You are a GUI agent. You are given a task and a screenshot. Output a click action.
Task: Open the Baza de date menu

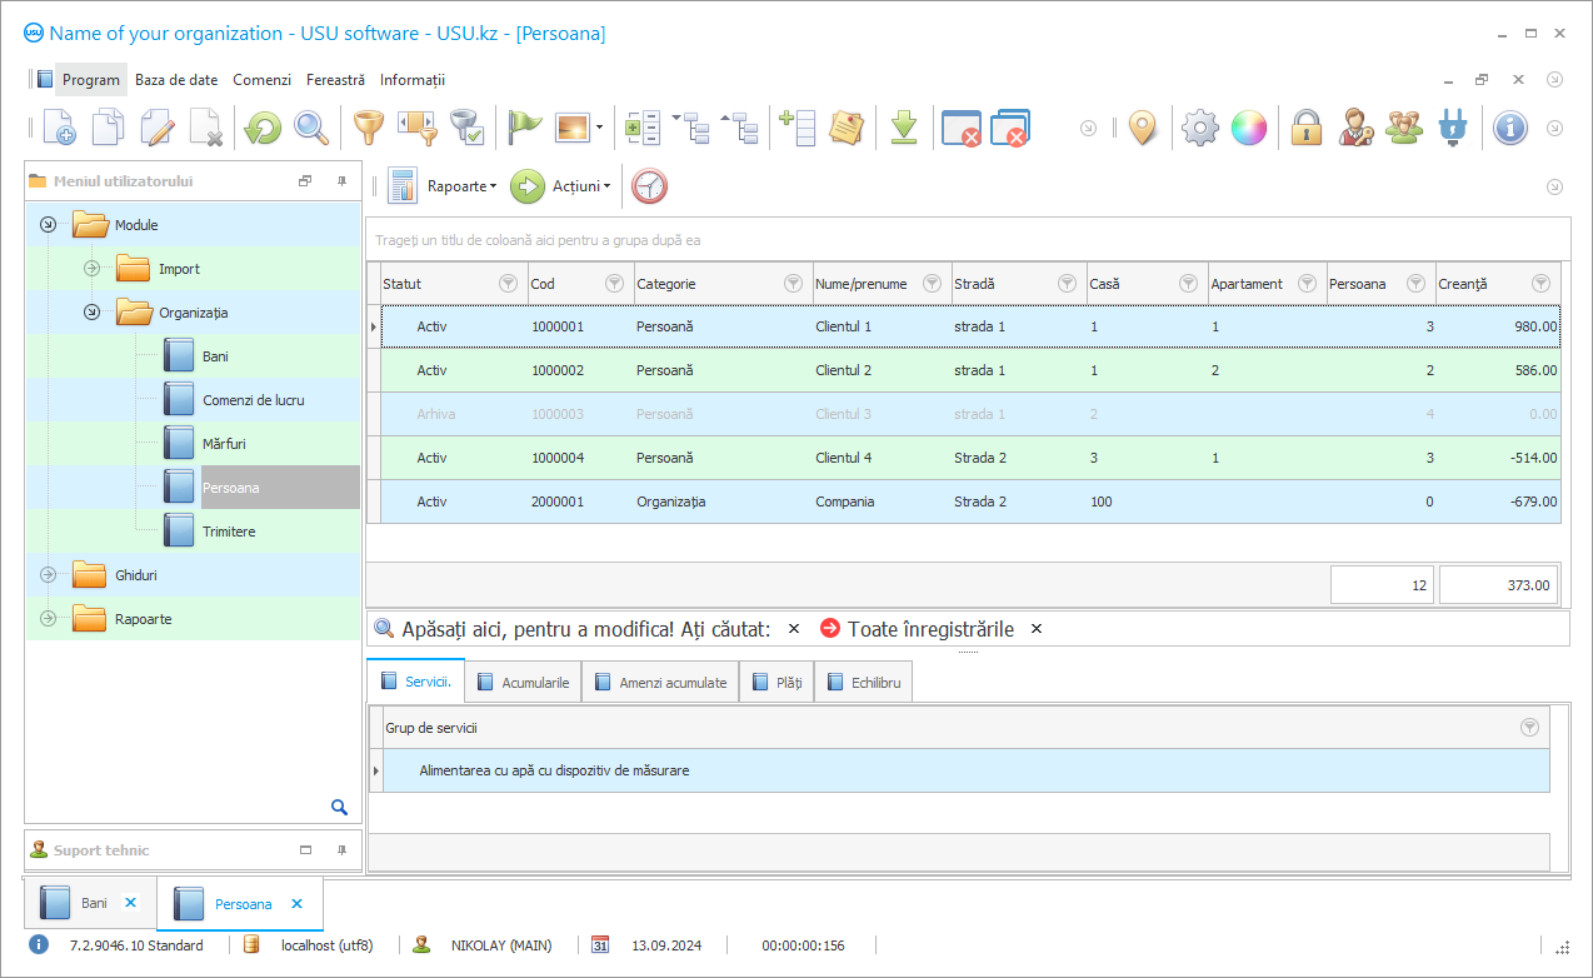(x=176, y=80)
